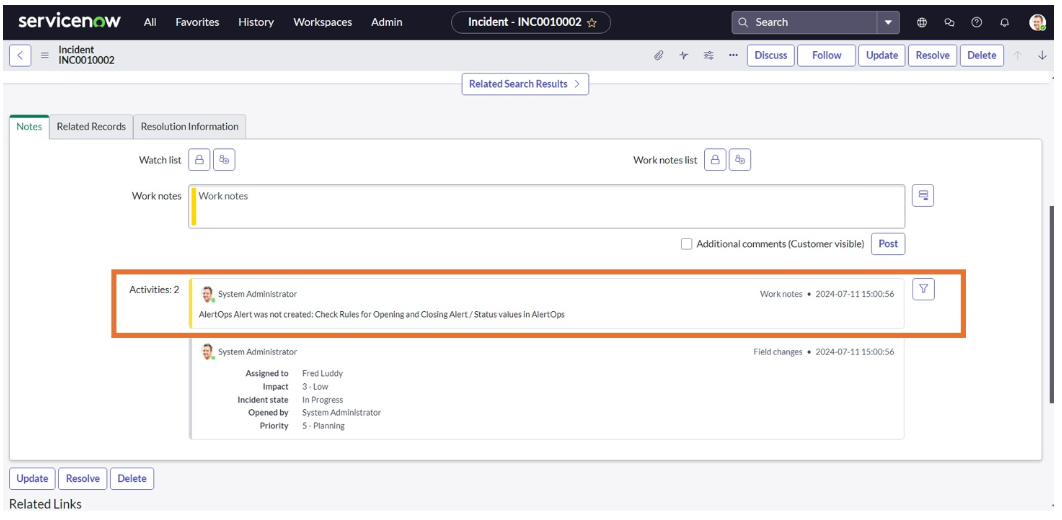Open the user profile avatar menu
Viewport: 1062px width, 520px height.
coord(1037,22)
